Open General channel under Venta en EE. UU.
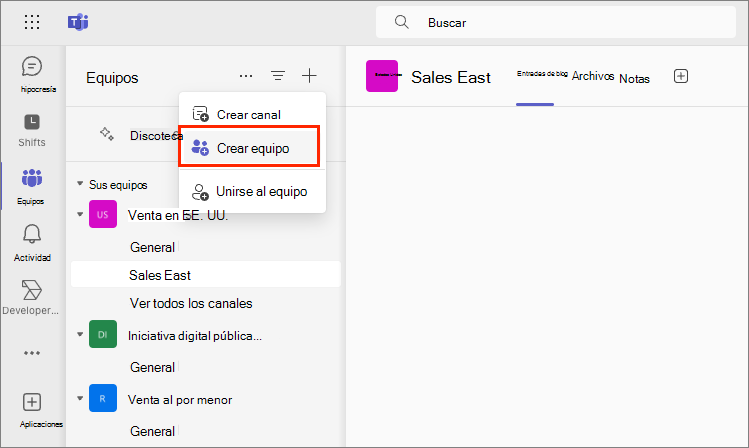 click(x=152, y=247)
